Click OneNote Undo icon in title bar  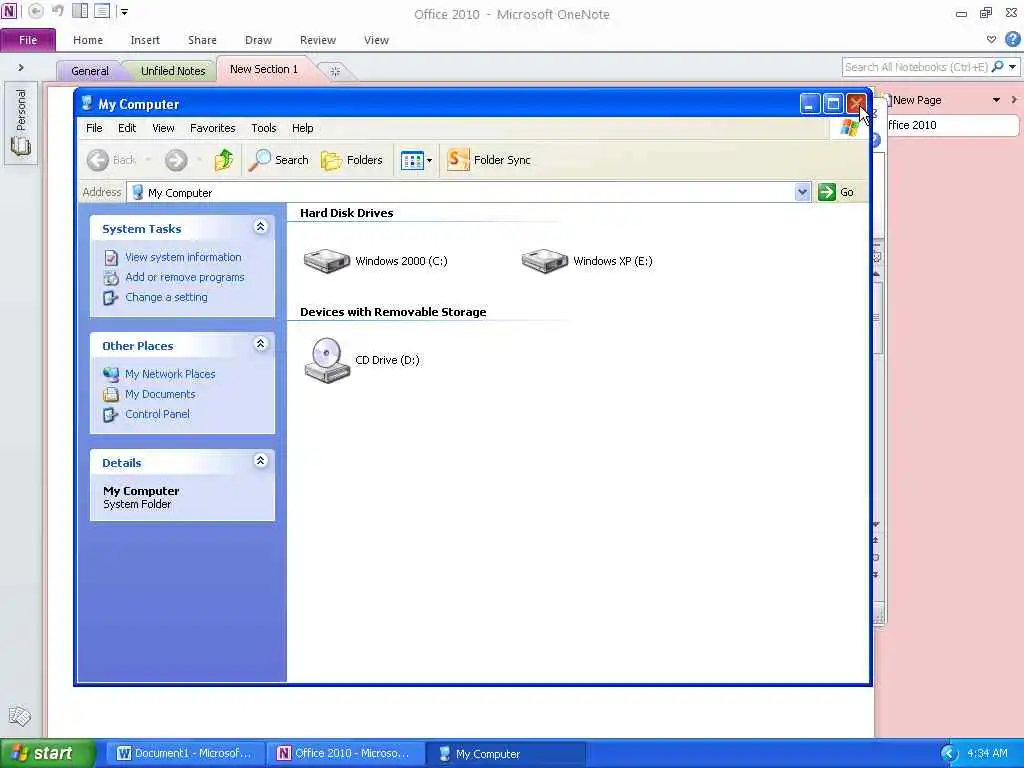(x=58, y=11)
